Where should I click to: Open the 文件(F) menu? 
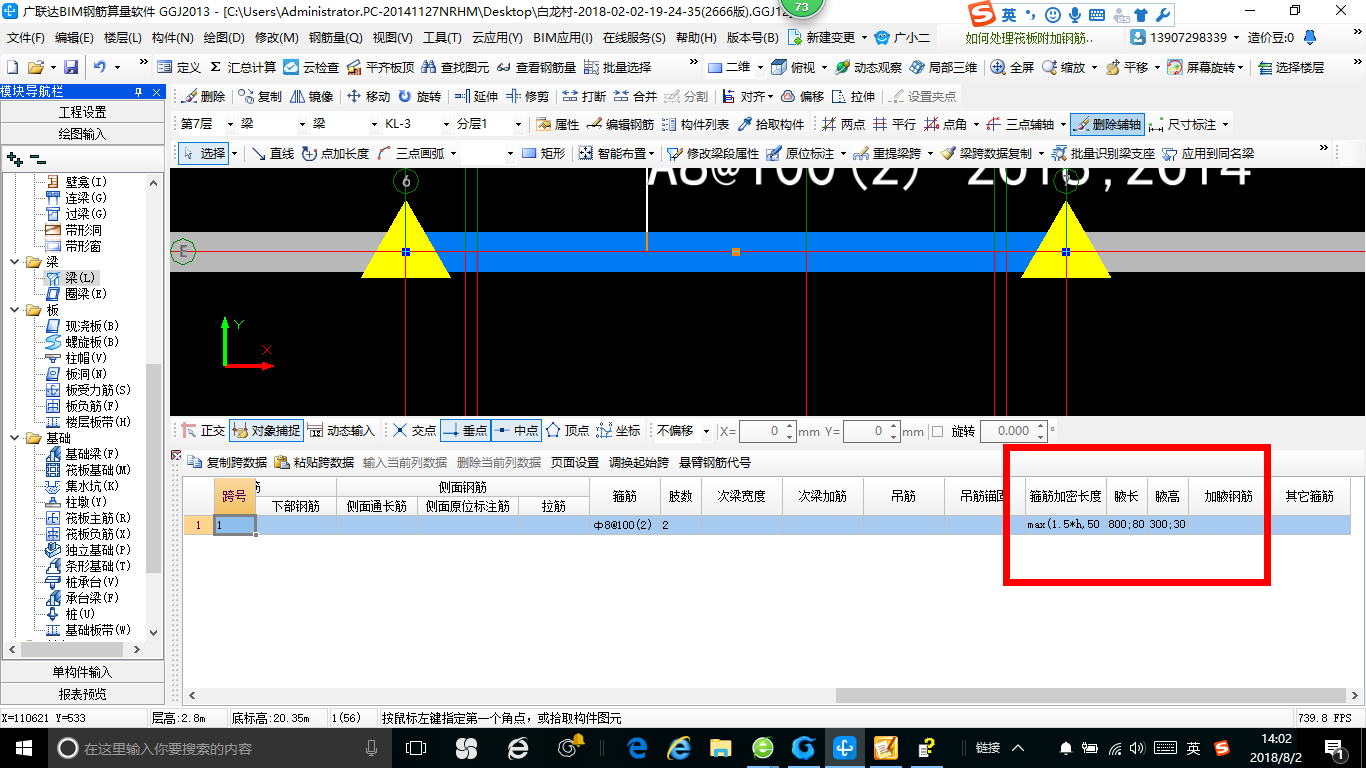point(26,37)
